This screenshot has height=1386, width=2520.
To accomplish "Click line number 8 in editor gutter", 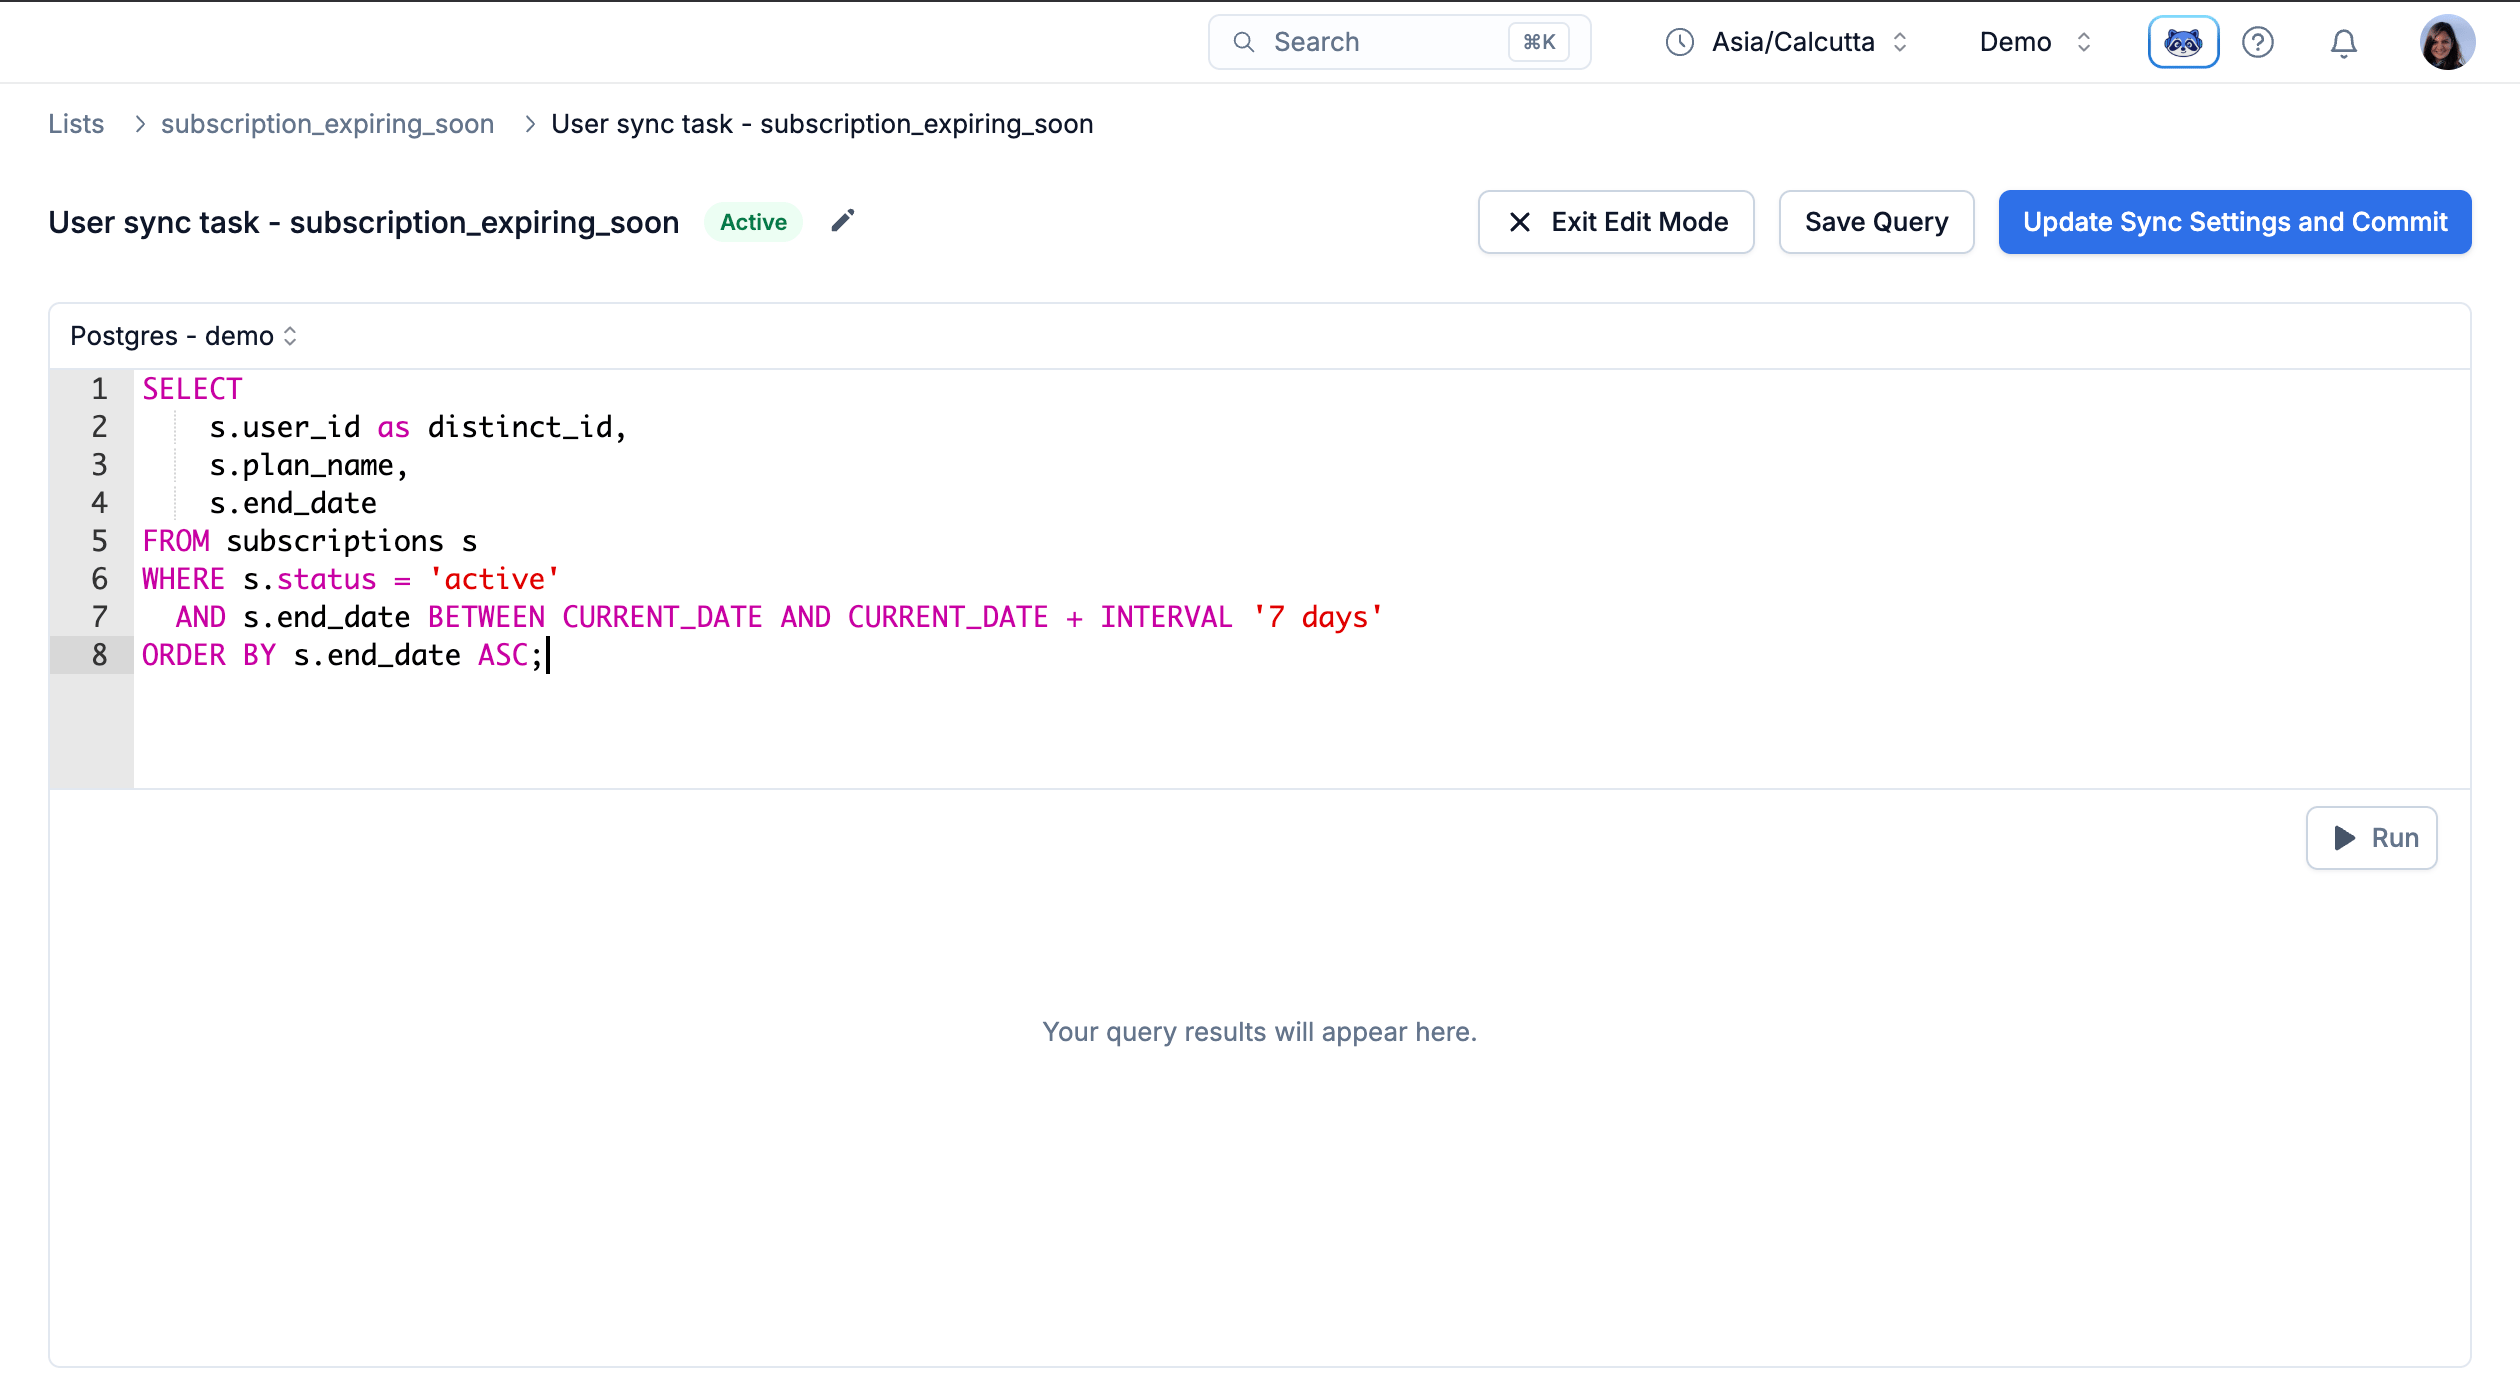I will point(99,655).
